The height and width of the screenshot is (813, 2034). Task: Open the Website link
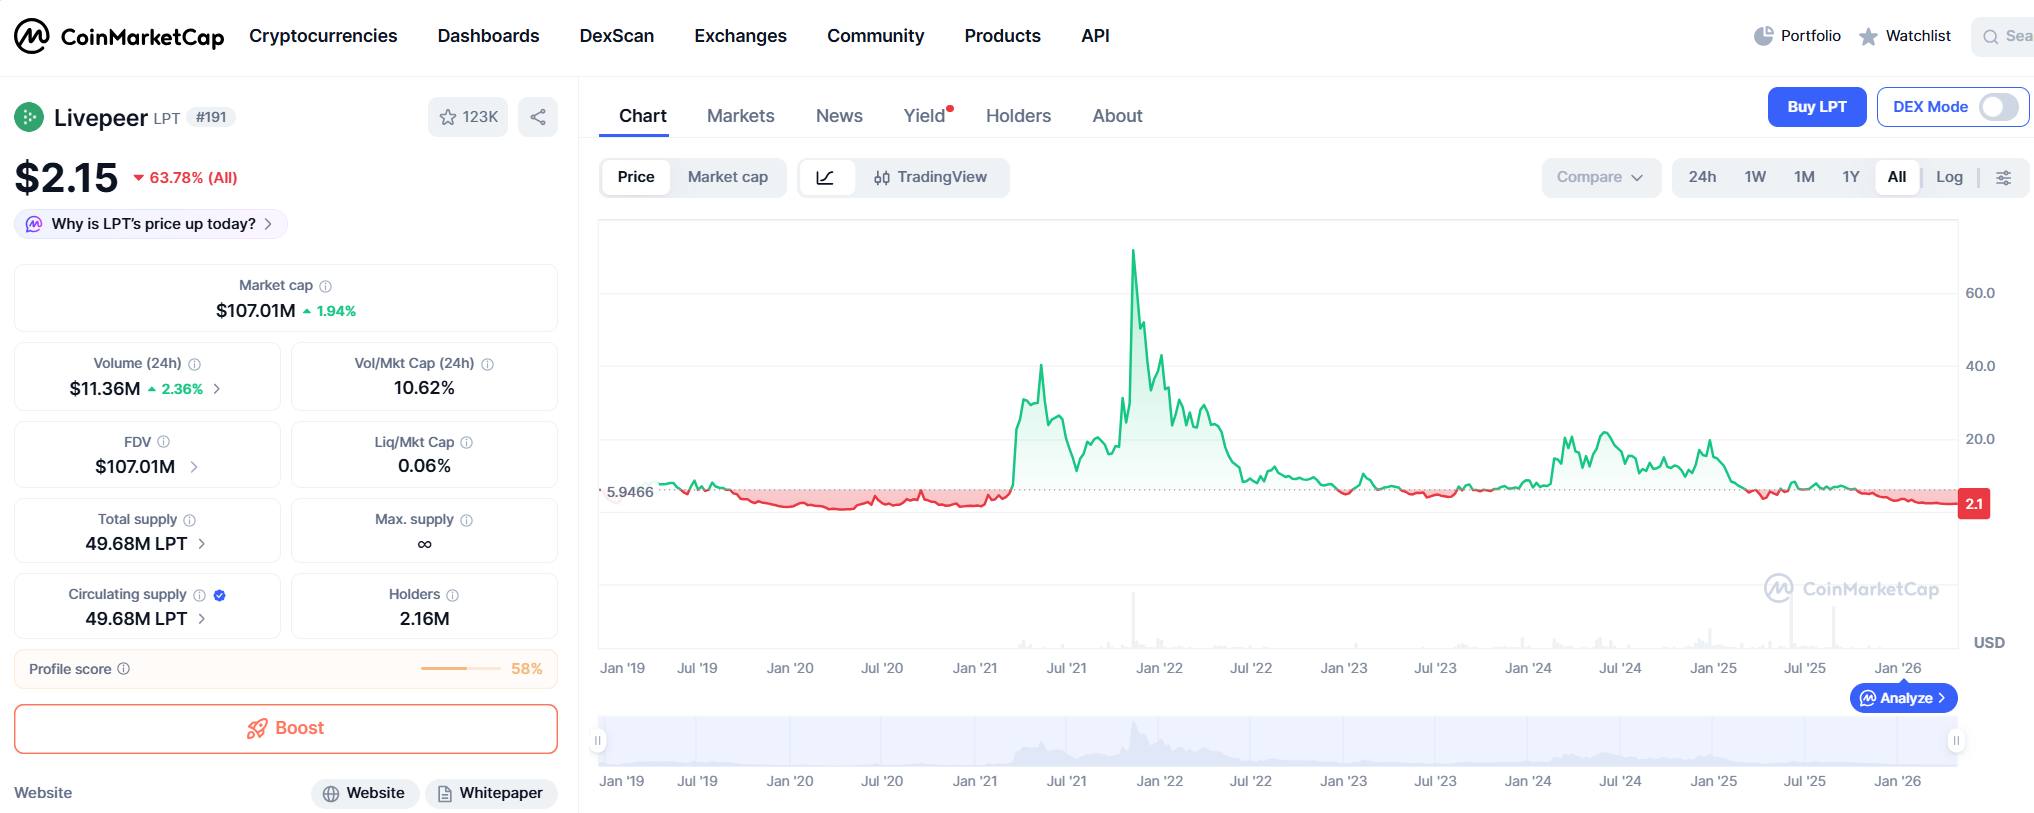coord(365,793)
